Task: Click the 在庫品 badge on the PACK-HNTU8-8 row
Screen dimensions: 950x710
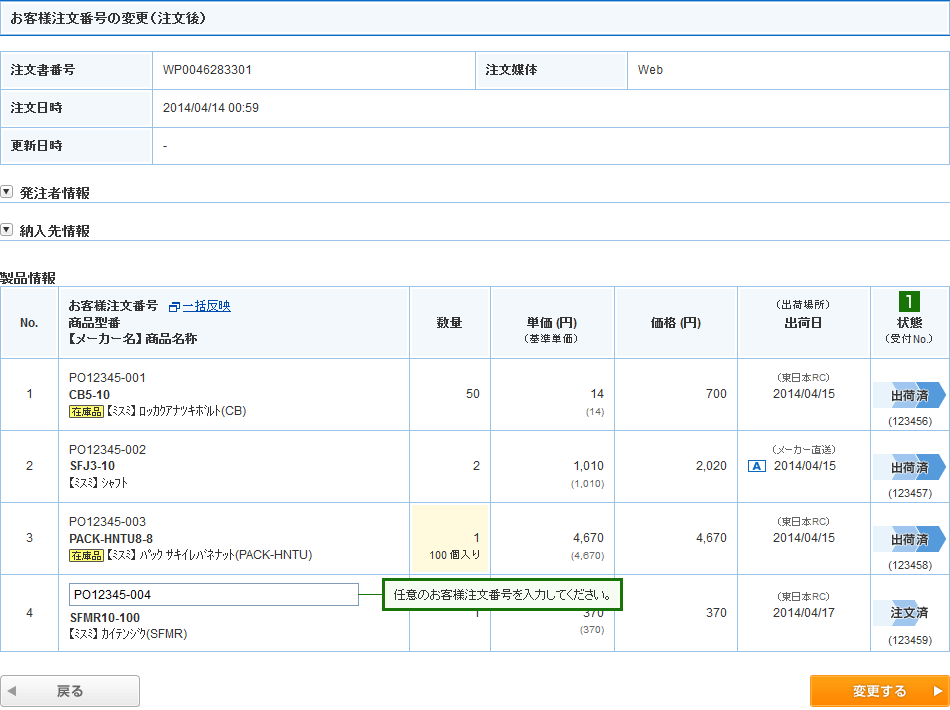Action: click(x=86, y=555)
